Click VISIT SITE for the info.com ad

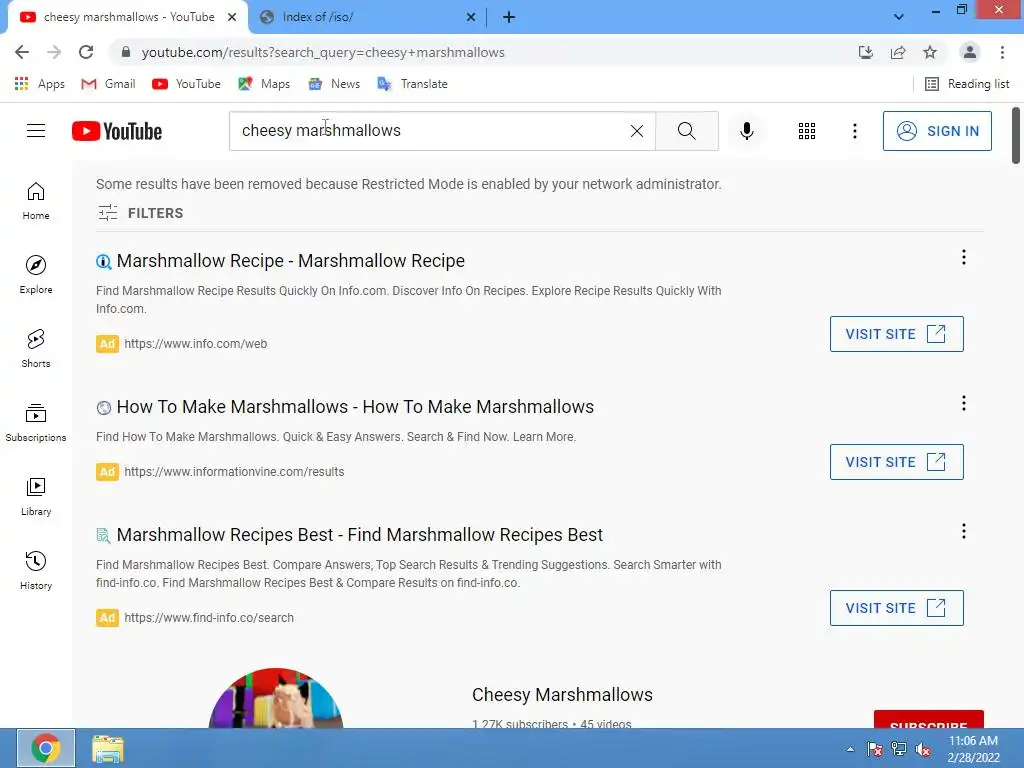(896, 334)
